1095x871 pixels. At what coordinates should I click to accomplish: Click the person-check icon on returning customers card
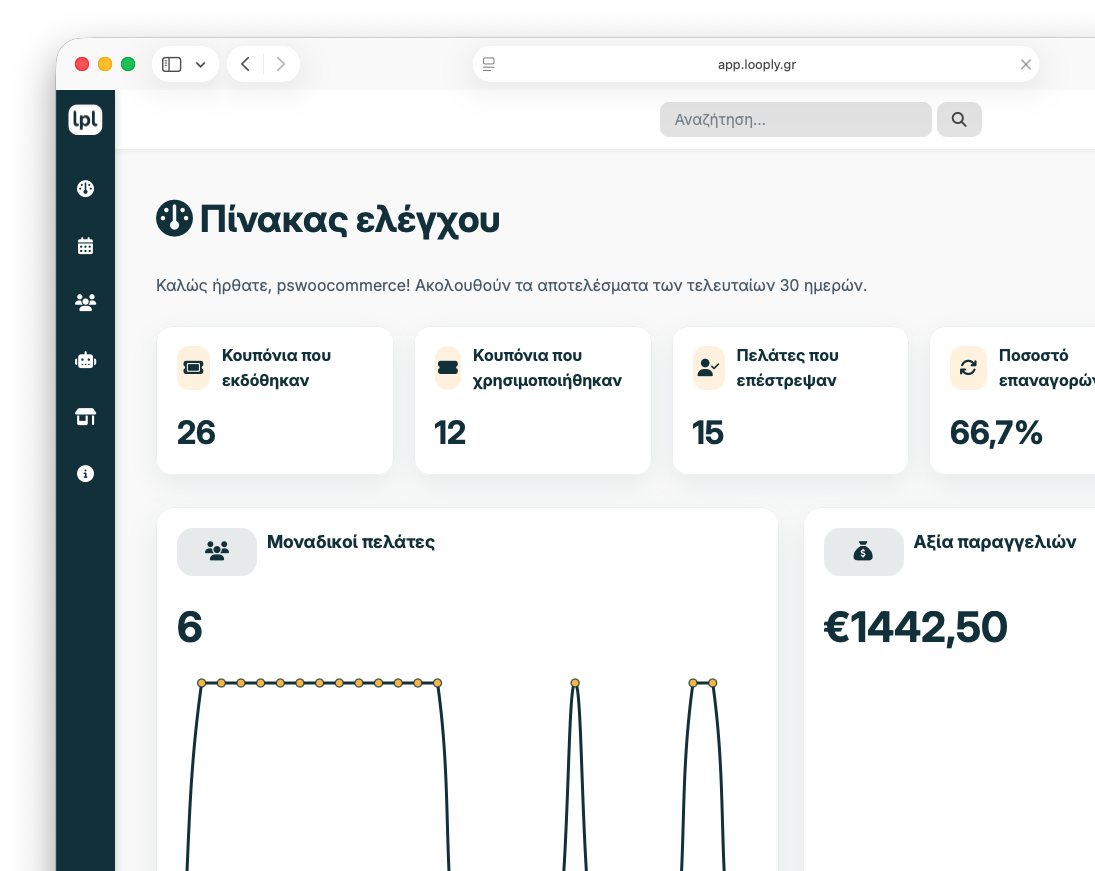(x=709, y=368)
